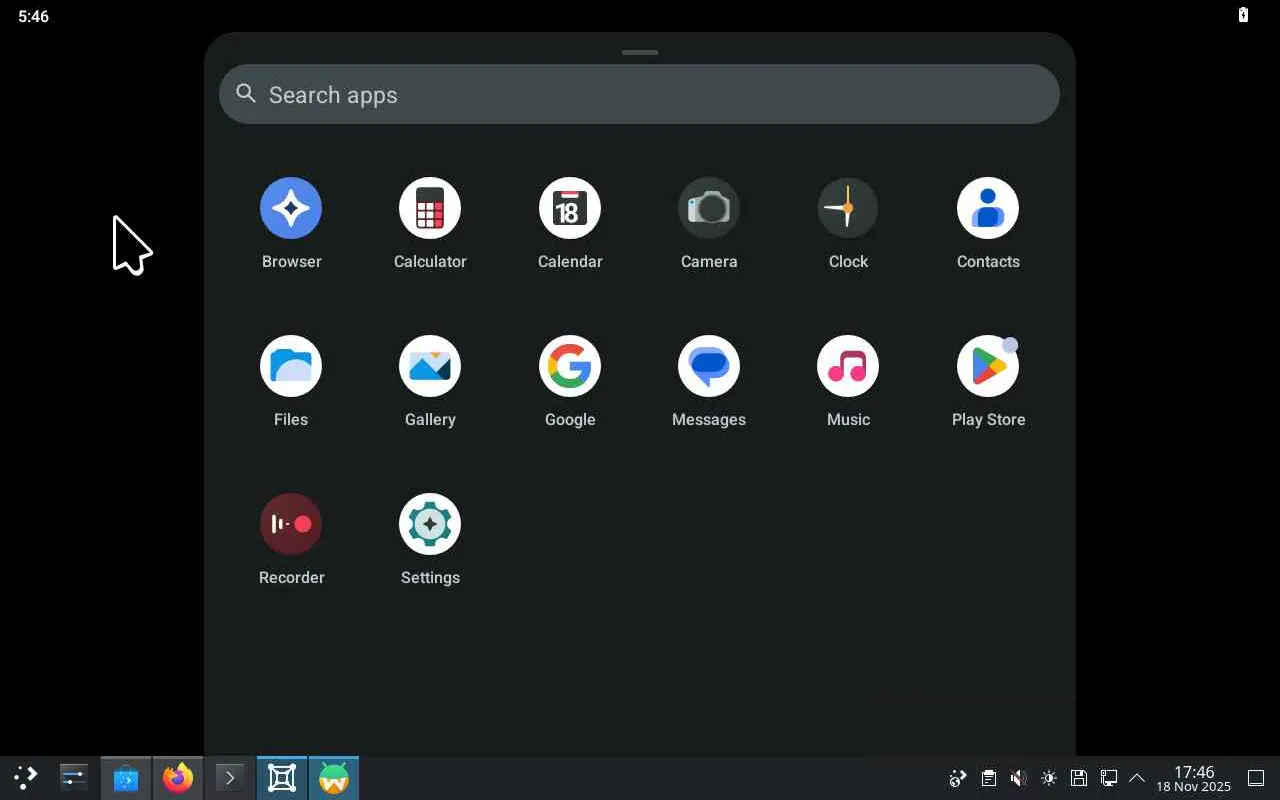Open the clipboard tray widget
This screenshot has height=800, width=1280.
coord(988,778)
